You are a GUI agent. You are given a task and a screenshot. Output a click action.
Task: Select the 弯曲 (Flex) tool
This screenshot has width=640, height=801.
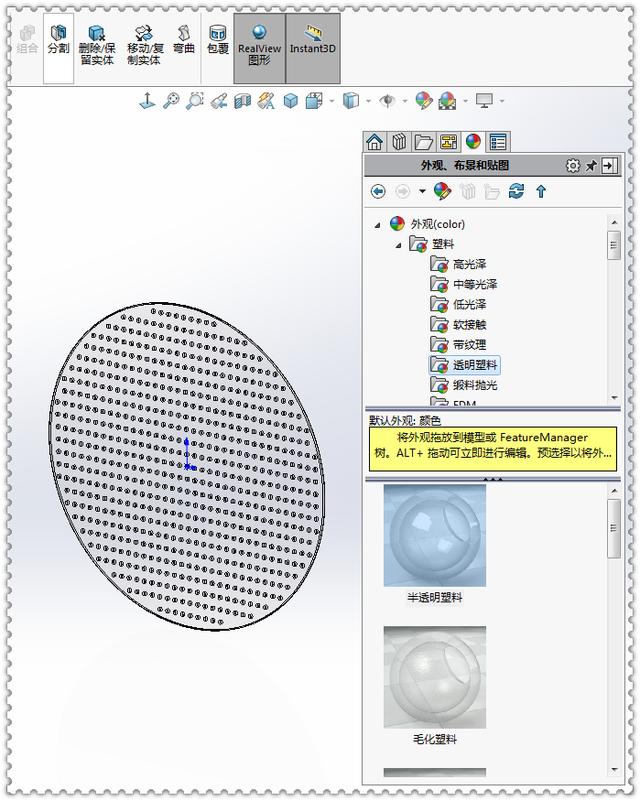click(x=184, y=41)
